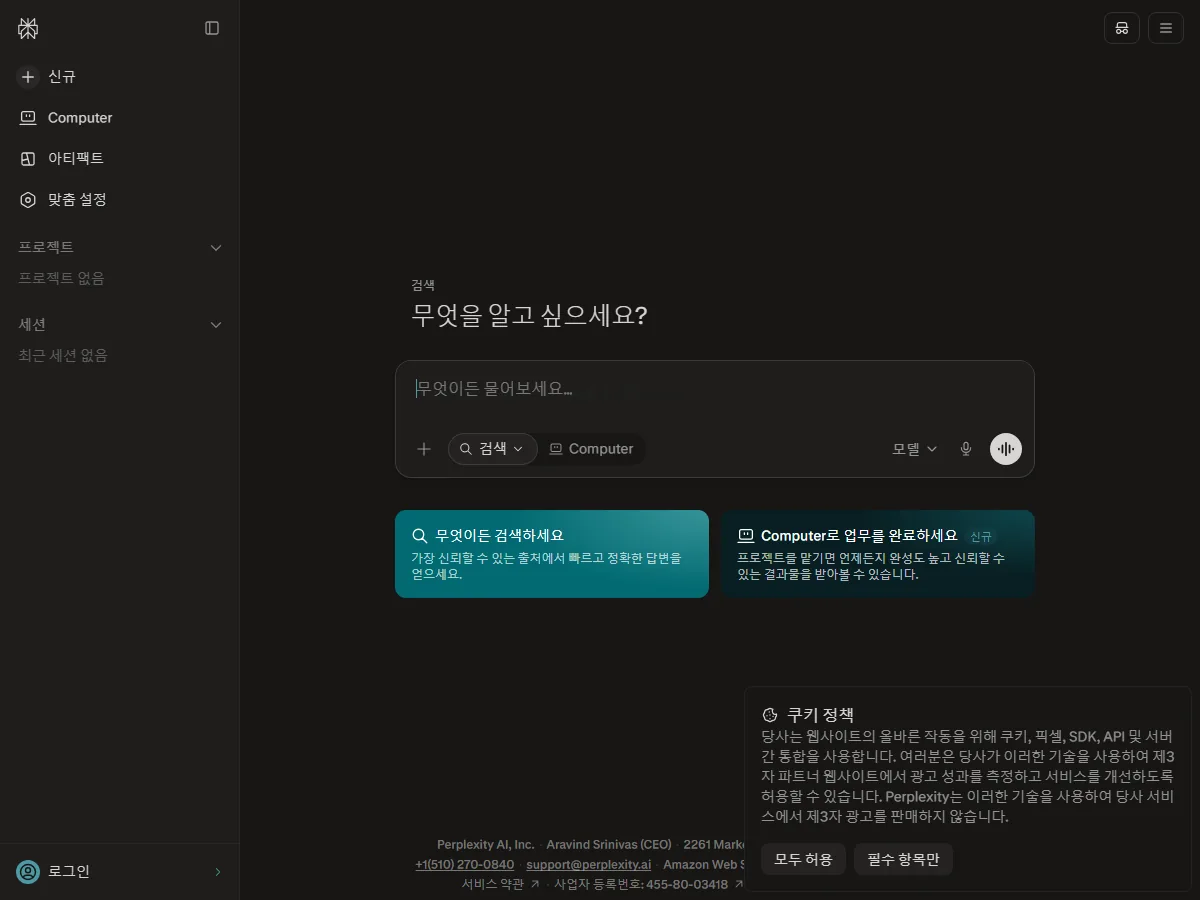Click the incognito mode icon at top right

pyautogui.click(x=1122, y=28)
